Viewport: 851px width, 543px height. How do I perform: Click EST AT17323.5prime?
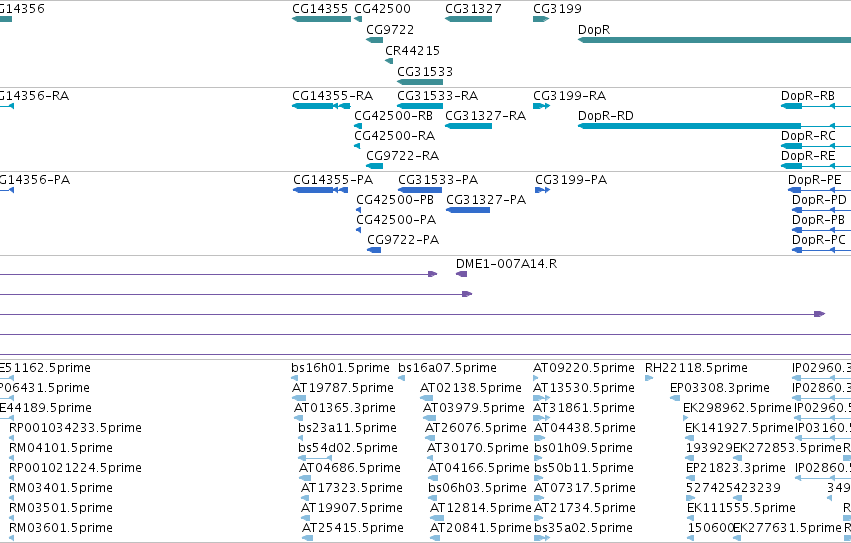pos(307,498)
